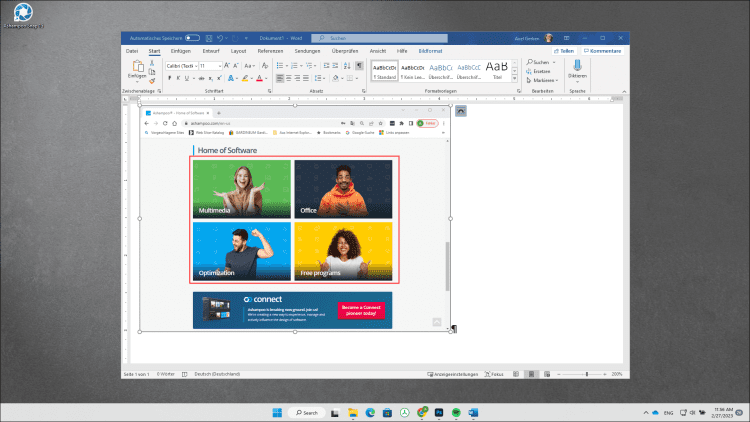
Task: Select the Titel style in Formatvorlagen
Action: click(x=497, y=71)
